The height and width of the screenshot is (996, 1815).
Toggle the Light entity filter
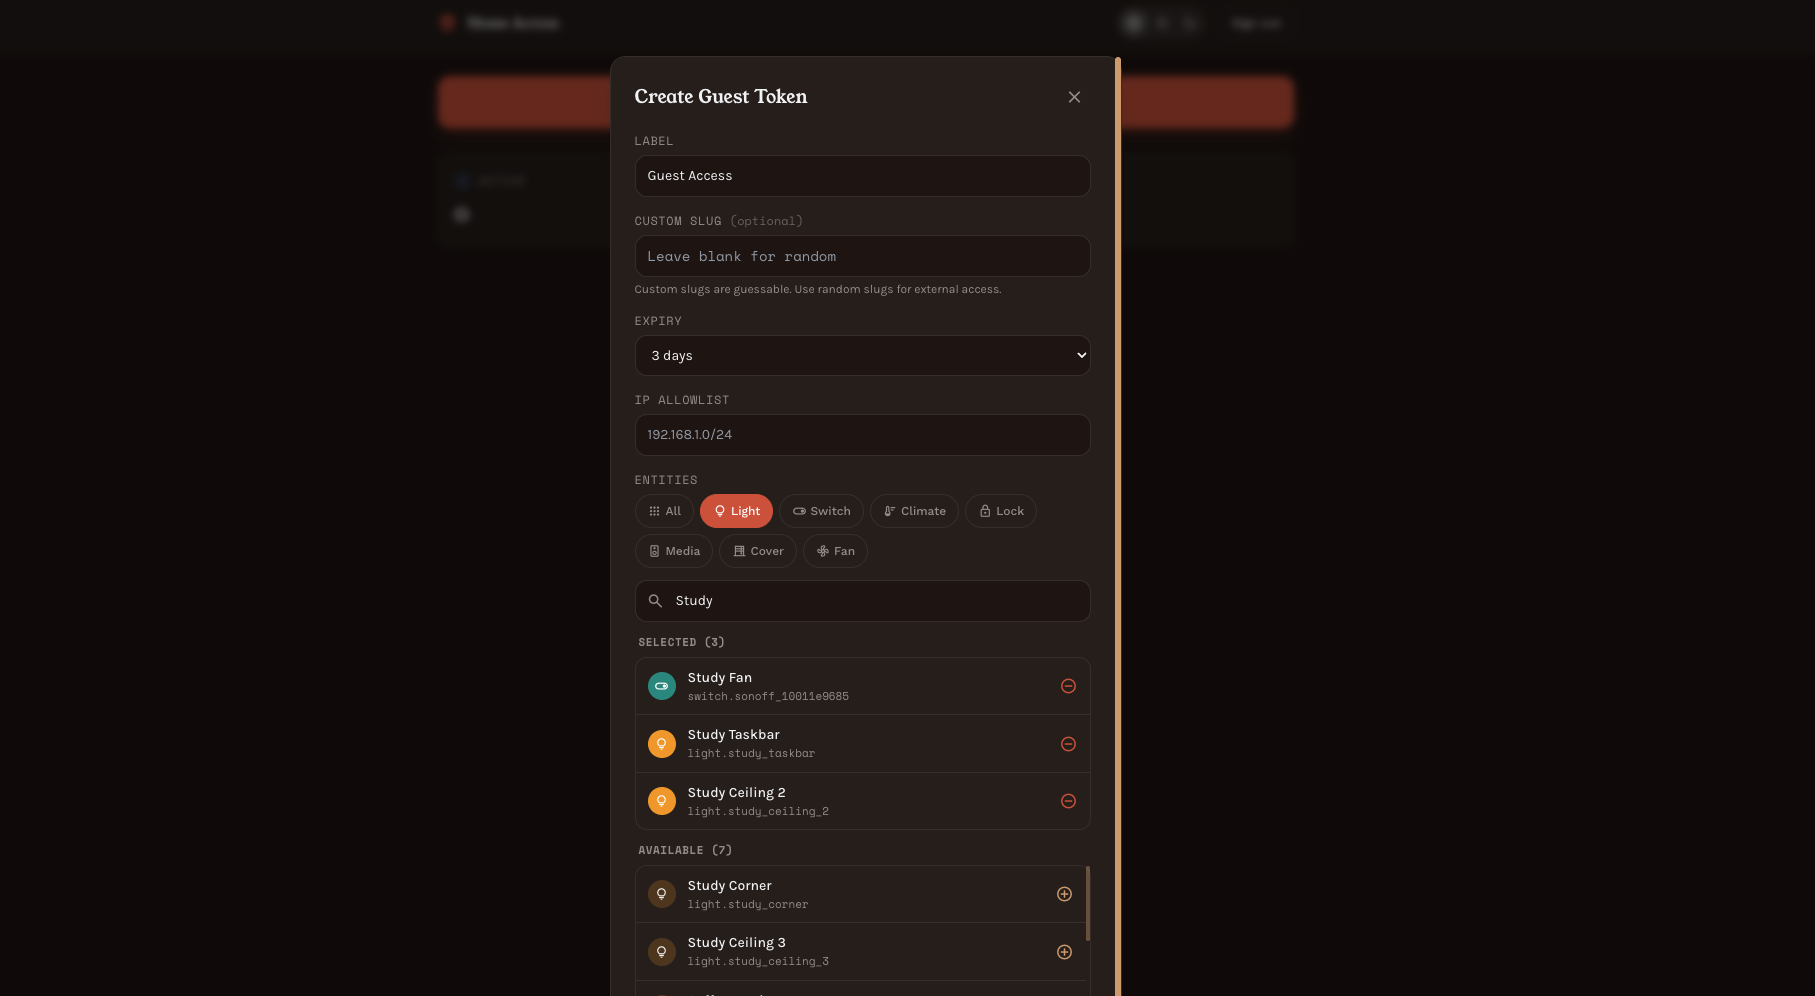[x=736, y=511]
